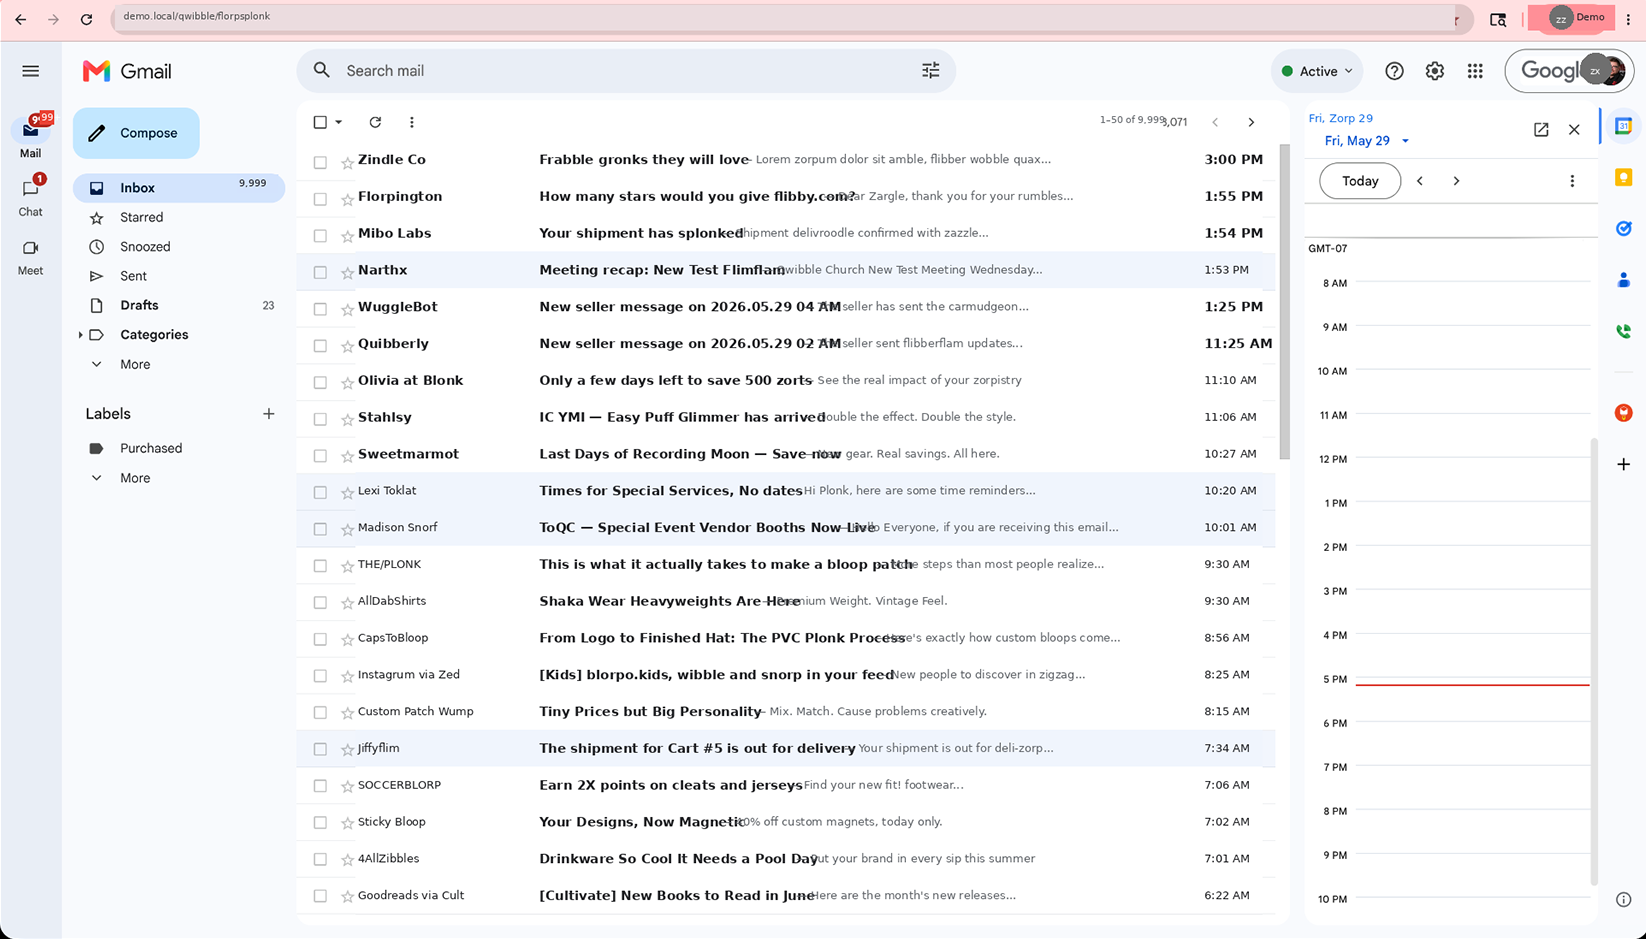
Task: Go to older messages page
Action: tap(1251, 122)
